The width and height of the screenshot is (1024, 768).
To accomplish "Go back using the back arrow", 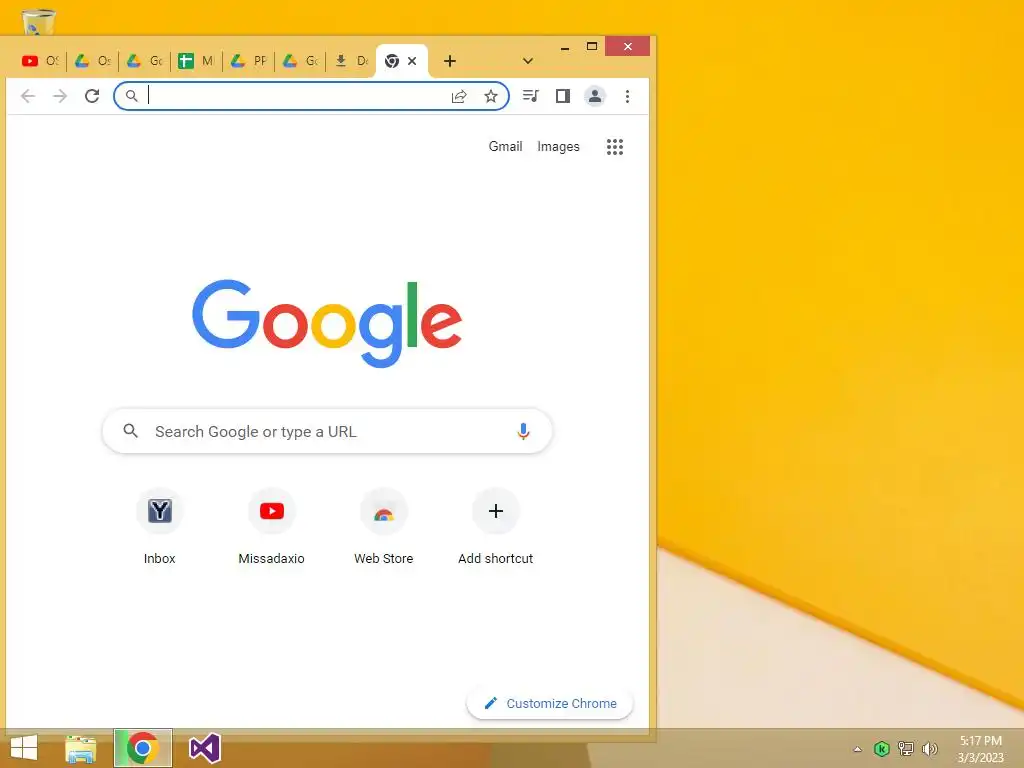I will pyautogui.click(x=27, y=97).
